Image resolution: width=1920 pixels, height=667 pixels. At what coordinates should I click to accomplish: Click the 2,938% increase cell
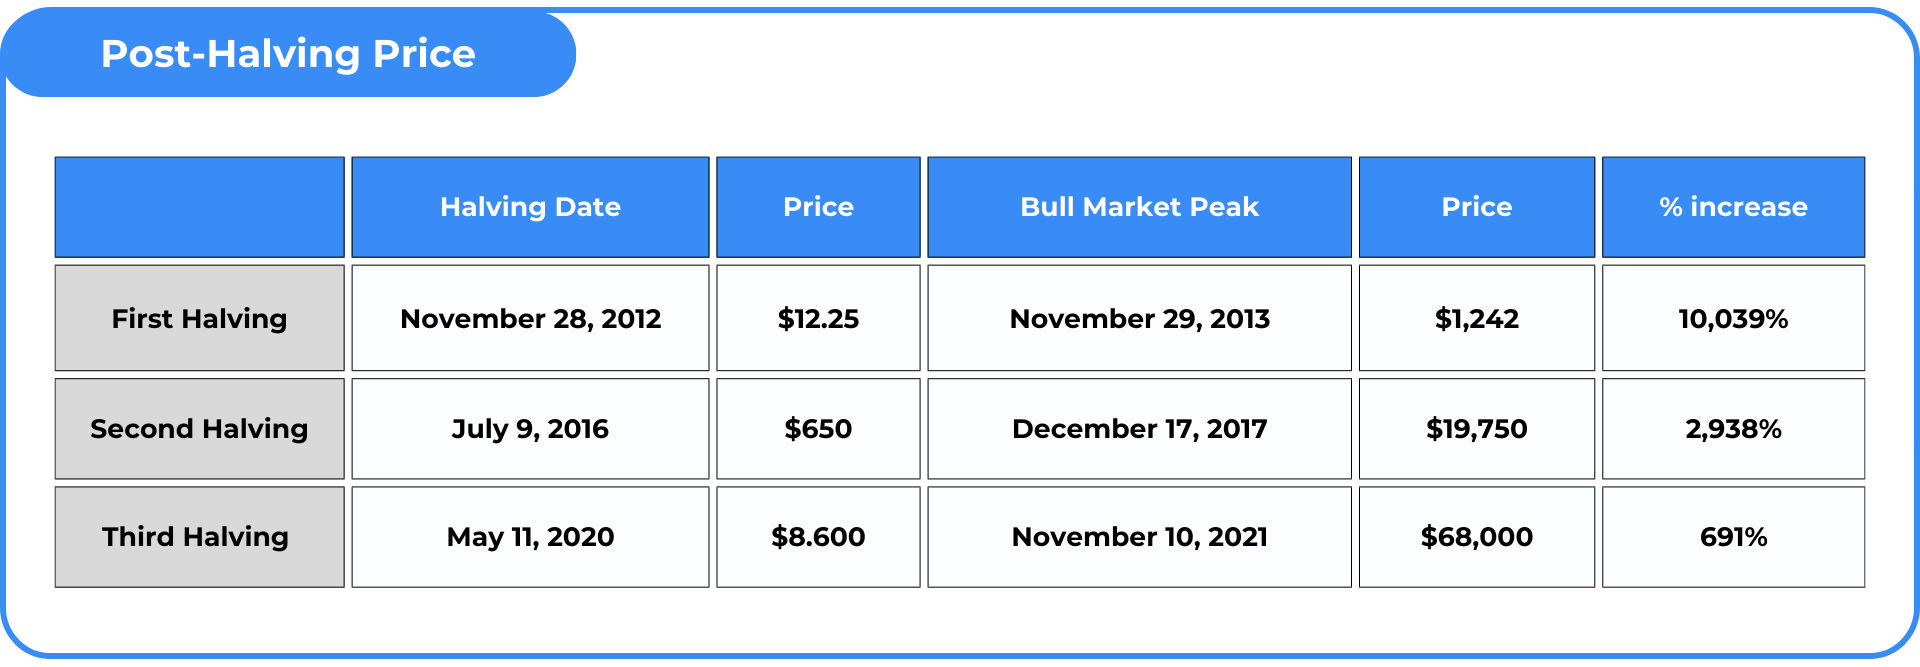click(1733, 428)
